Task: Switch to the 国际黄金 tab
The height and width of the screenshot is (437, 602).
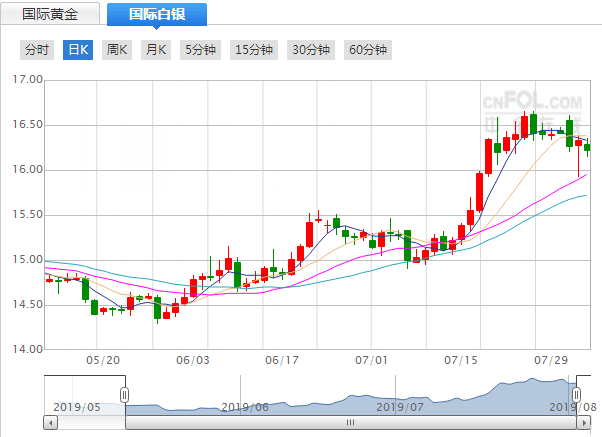Action: (x=50, y=14)
